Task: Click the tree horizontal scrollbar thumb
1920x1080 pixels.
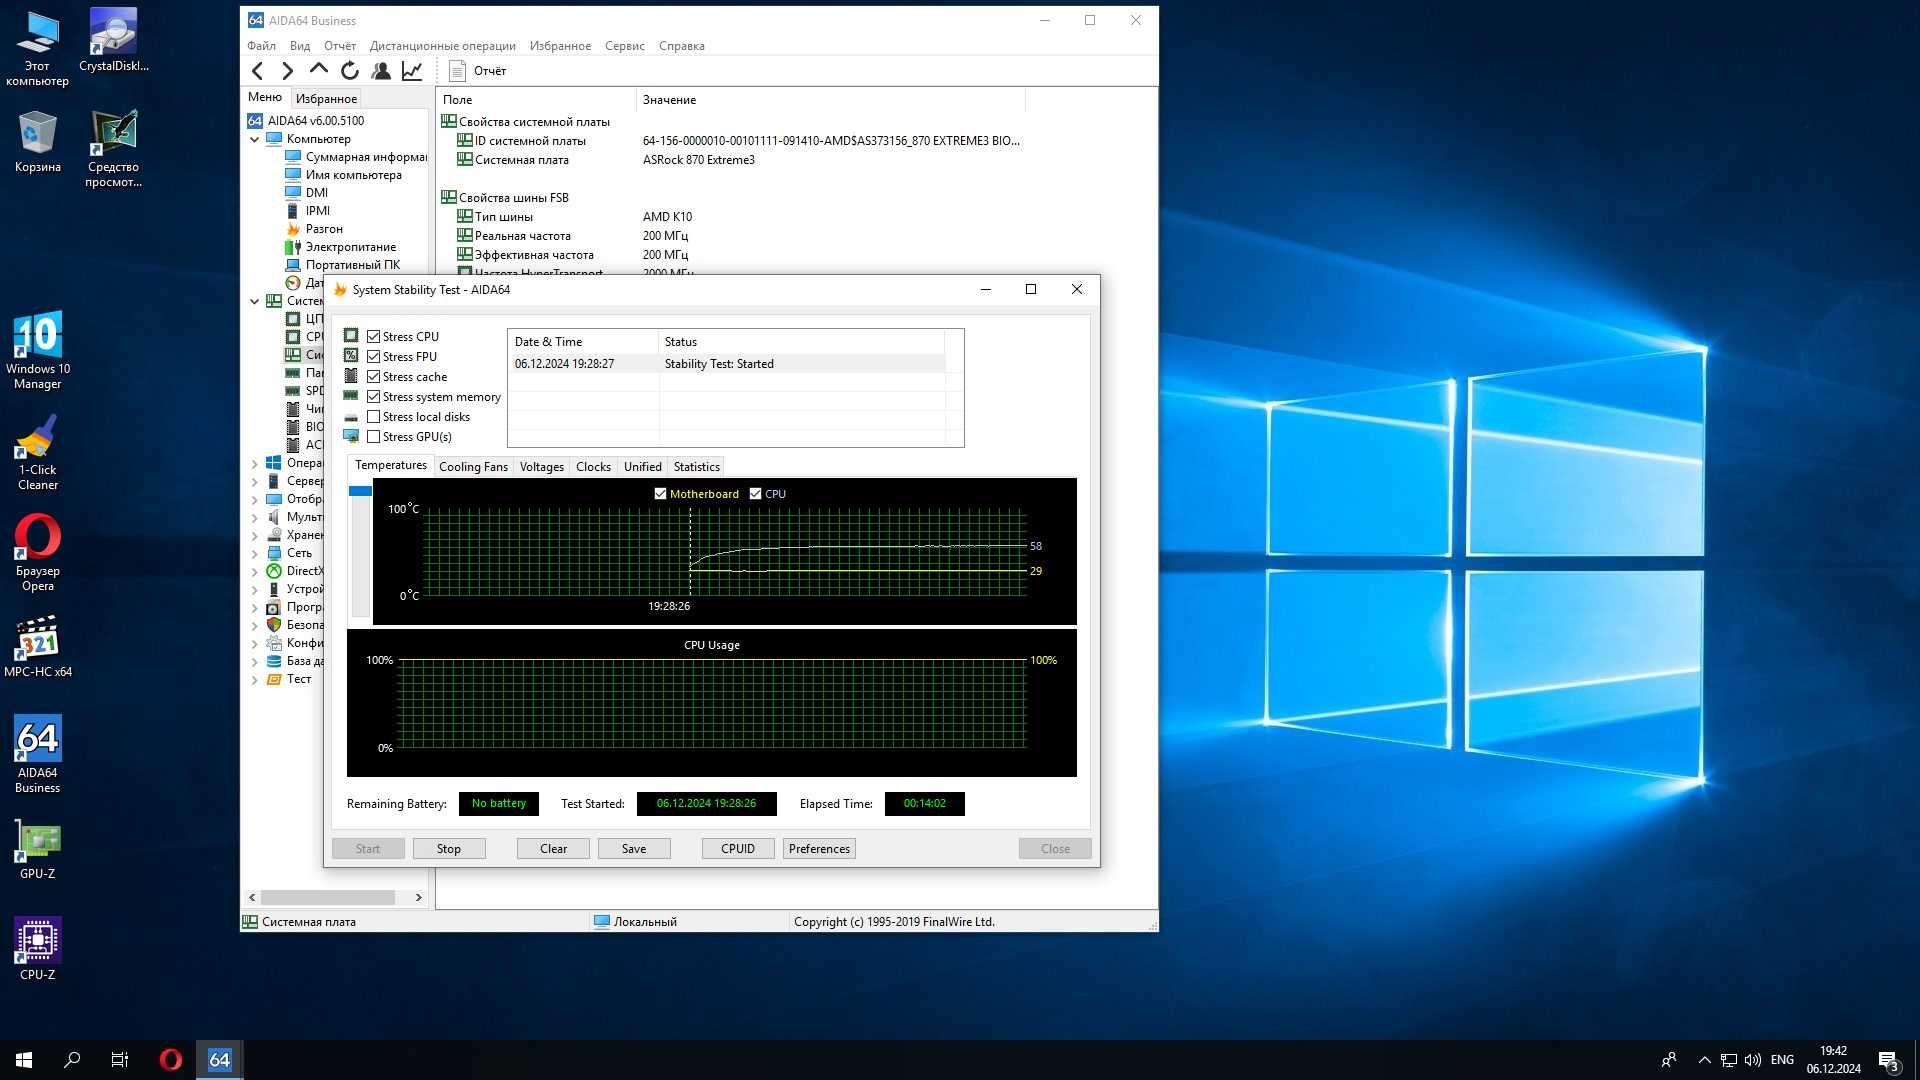Action: (x=328, y=898)
